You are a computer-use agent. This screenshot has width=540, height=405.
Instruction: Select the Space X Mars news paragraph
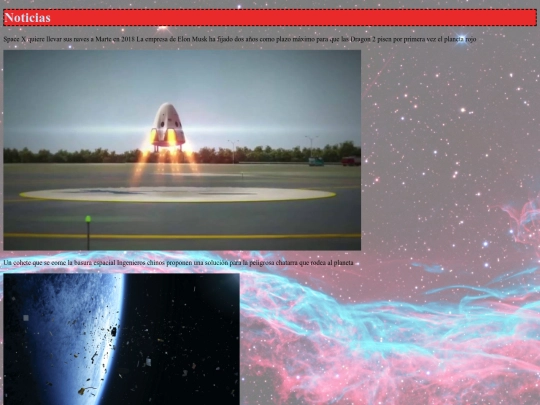[240, 39]
